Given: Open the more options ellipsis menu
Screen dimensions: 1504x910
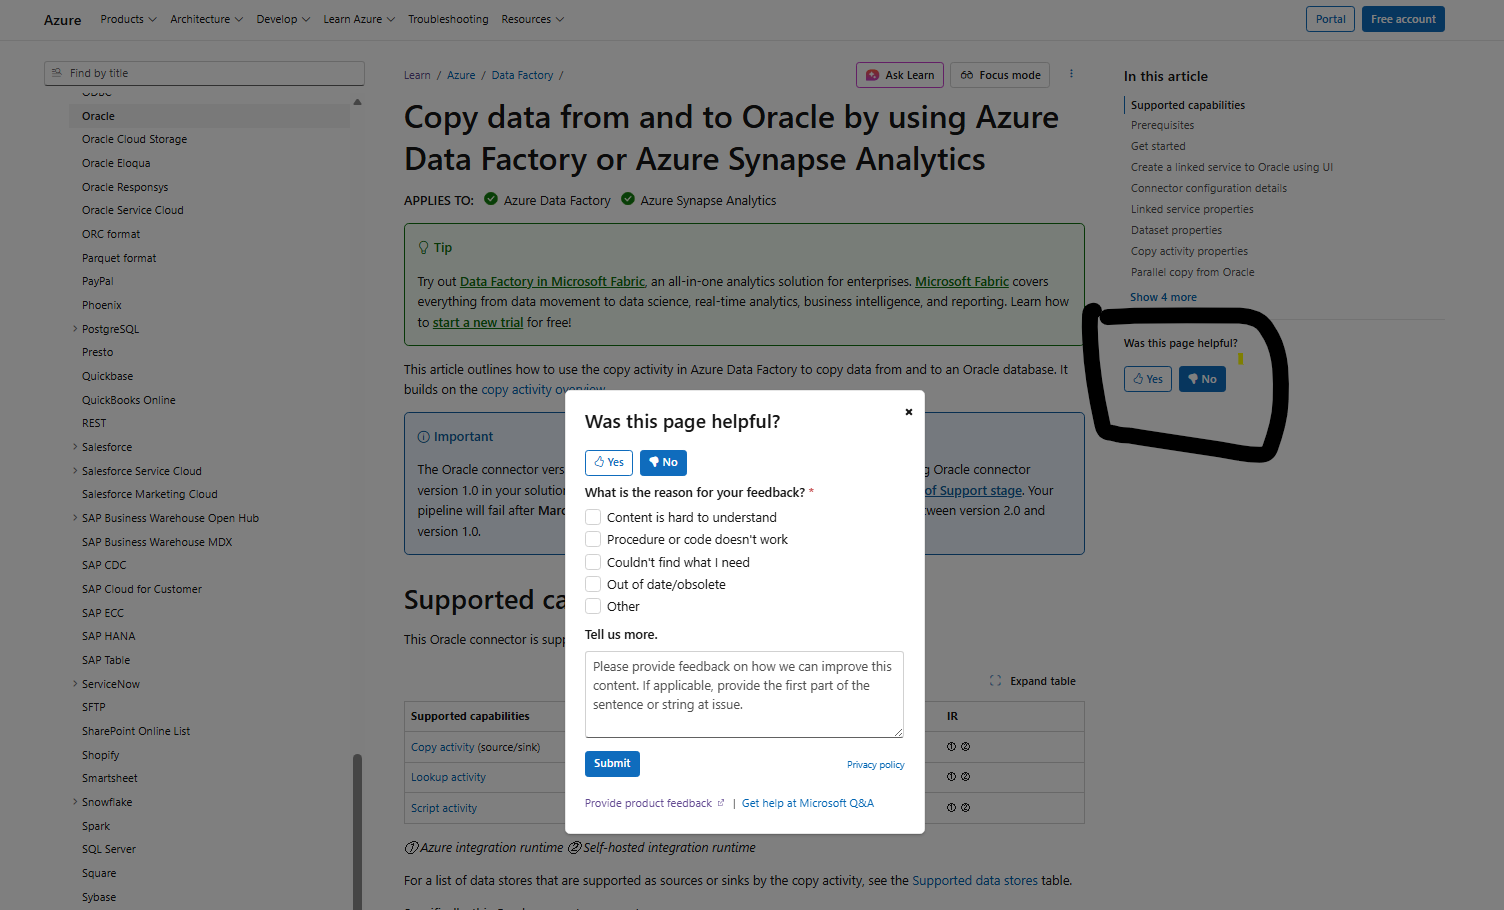Looking at the screenshot, I should coord(1071,74).
